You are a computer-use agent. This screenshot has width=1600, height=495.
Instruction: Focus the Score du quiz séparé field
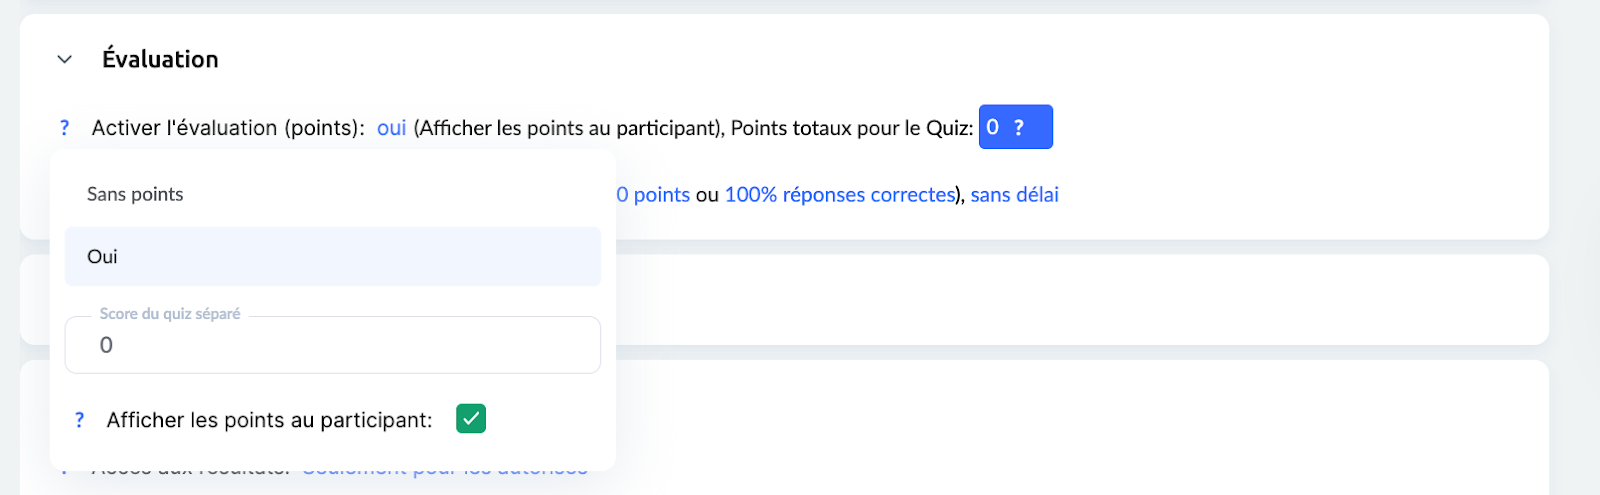332,346
